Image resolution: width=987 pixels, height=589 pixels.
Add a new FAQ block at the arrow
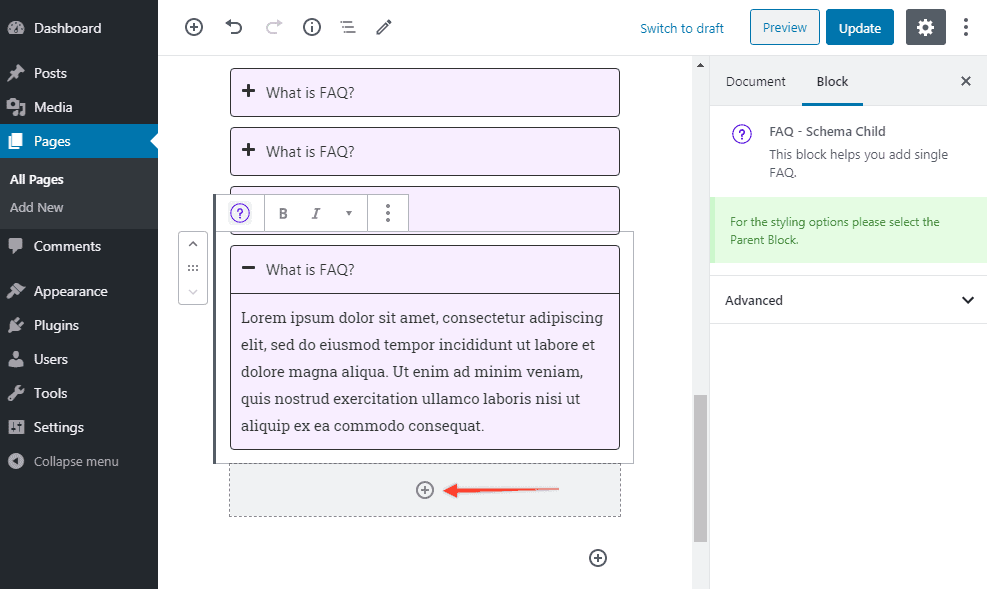424,490
